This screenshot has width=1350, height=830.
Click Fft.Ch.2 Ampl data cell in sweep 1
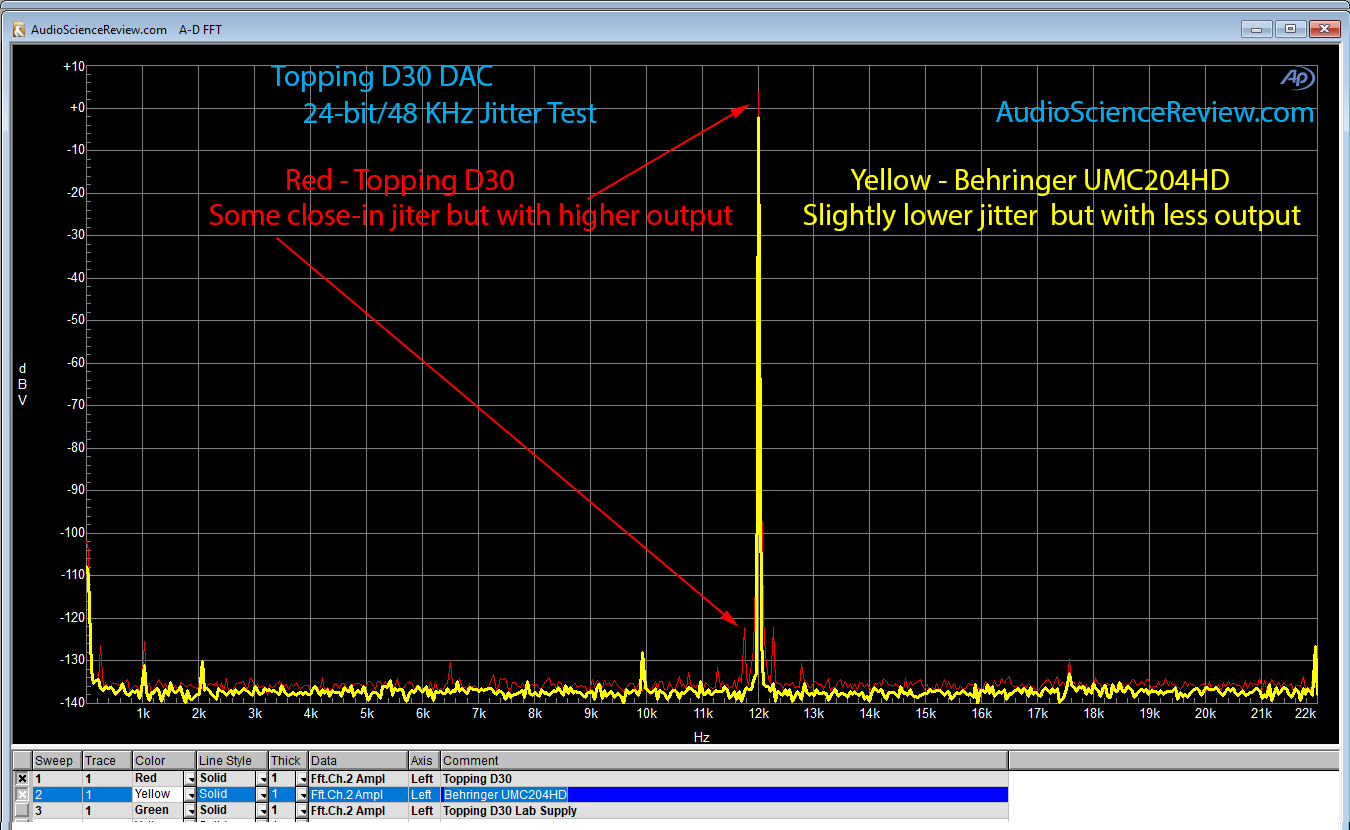358,778
